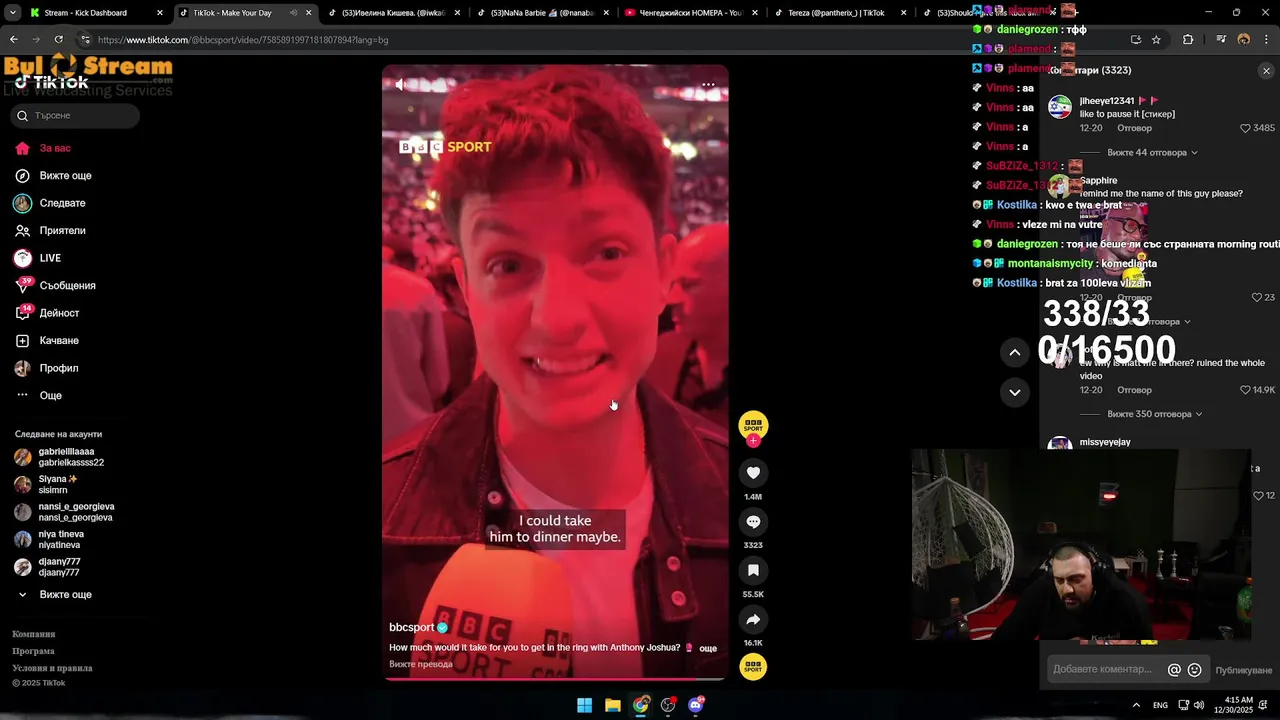
Task: Like the bbcsport video with heart icon
Action: coord(753,473)
